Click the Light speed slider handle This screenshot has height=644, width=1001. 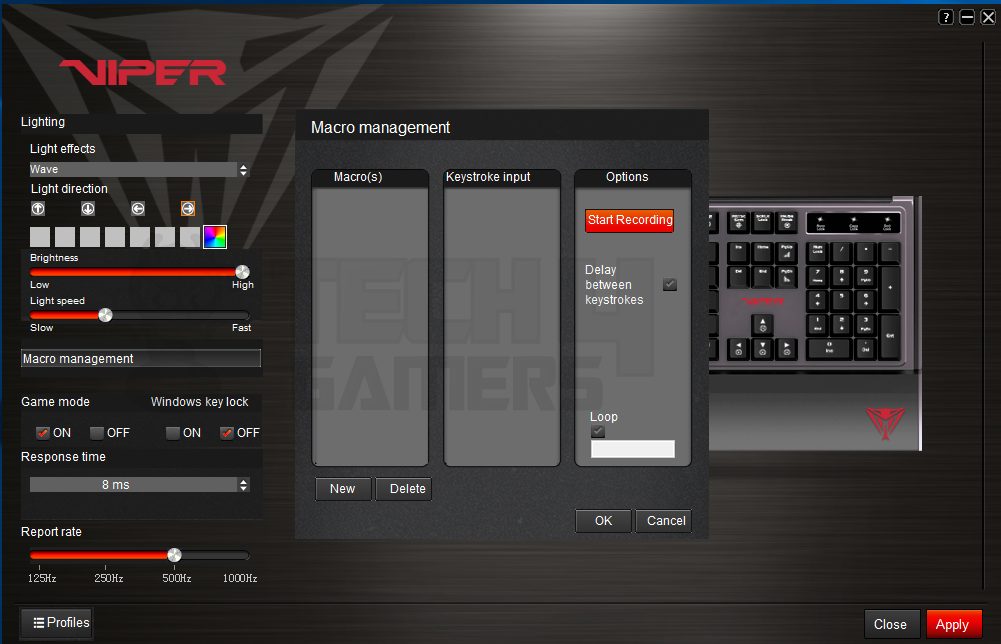coord(105,315)
